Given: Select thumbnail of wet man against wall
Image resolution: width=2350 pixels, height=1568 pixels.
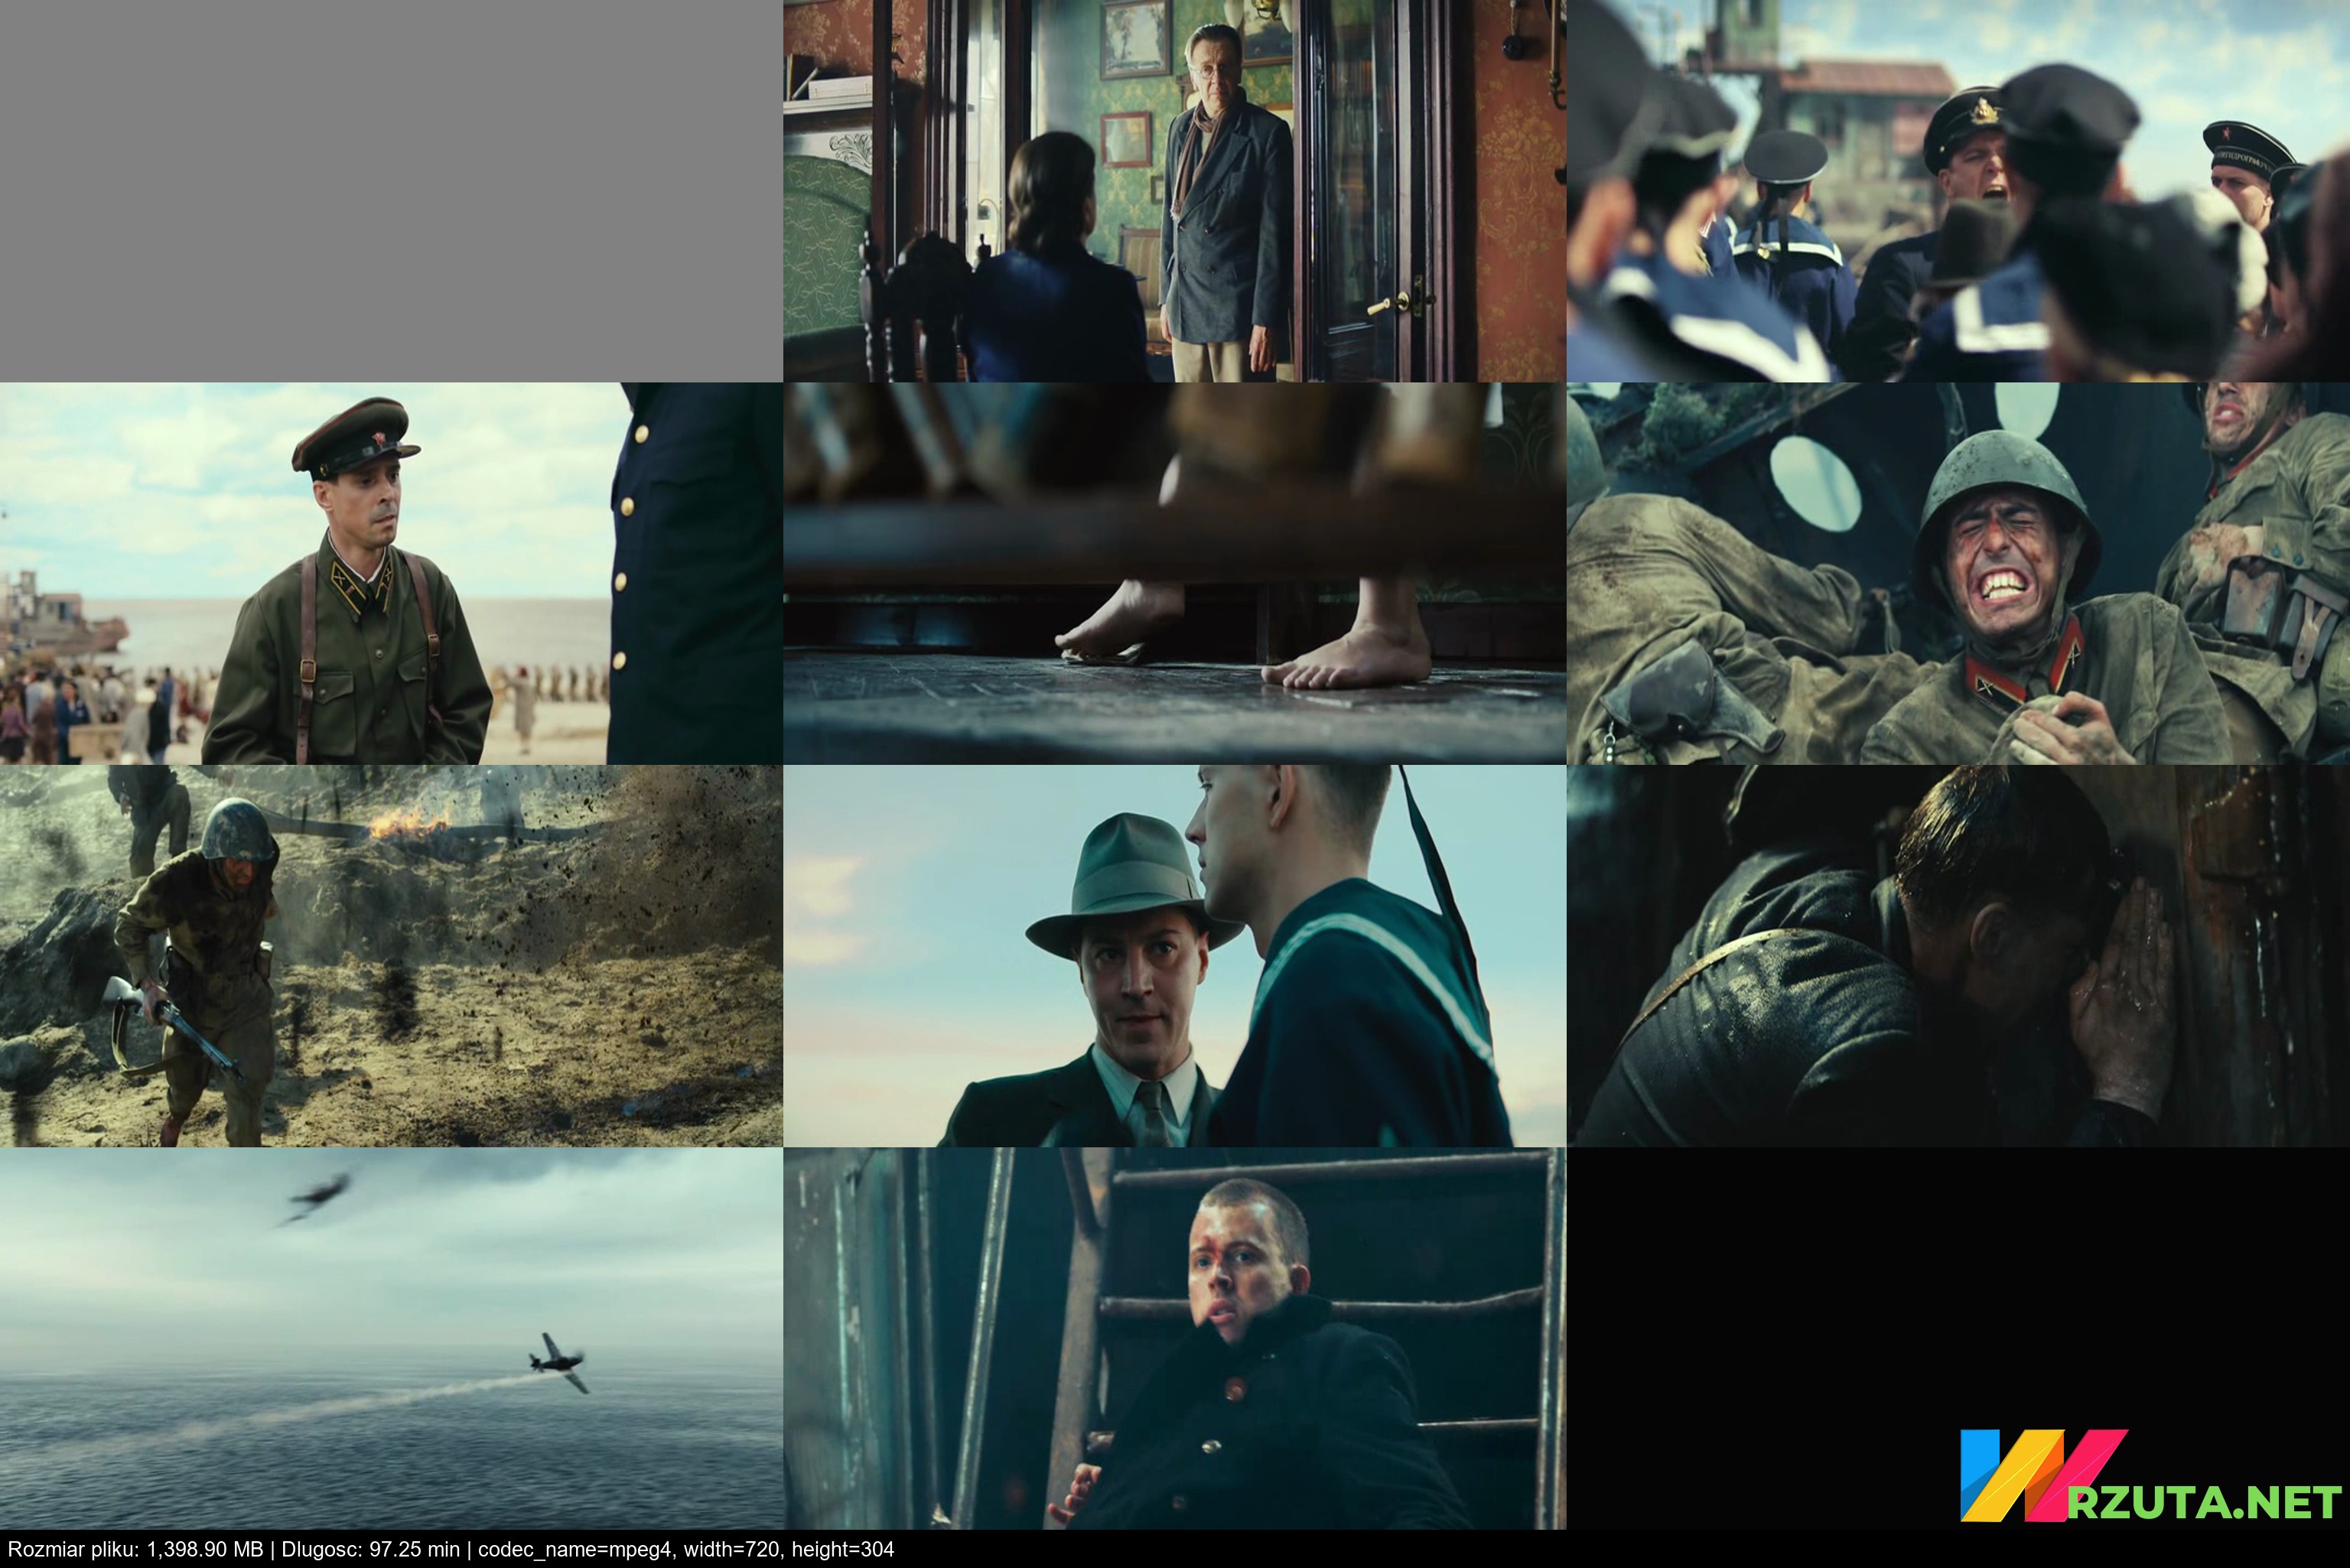Looking at the screenshot, I should [1958, 956].
